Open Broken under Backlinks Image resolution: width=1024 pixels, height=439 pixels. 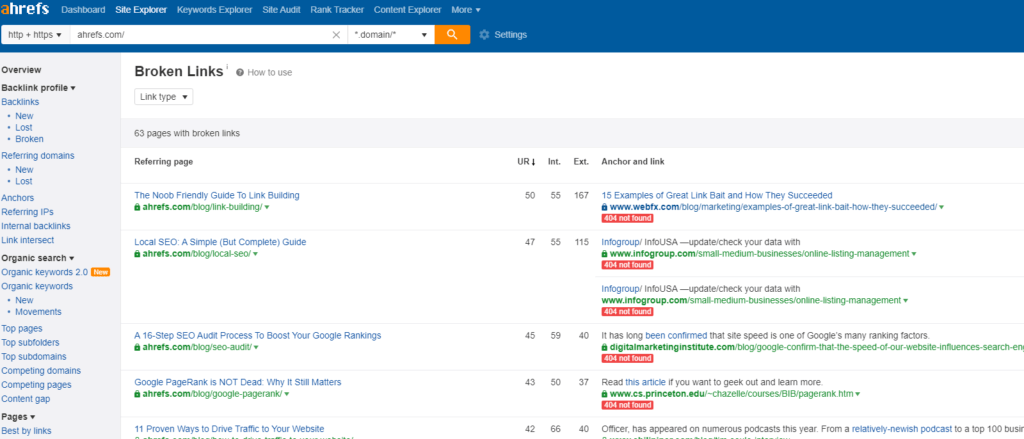[29, 139]
